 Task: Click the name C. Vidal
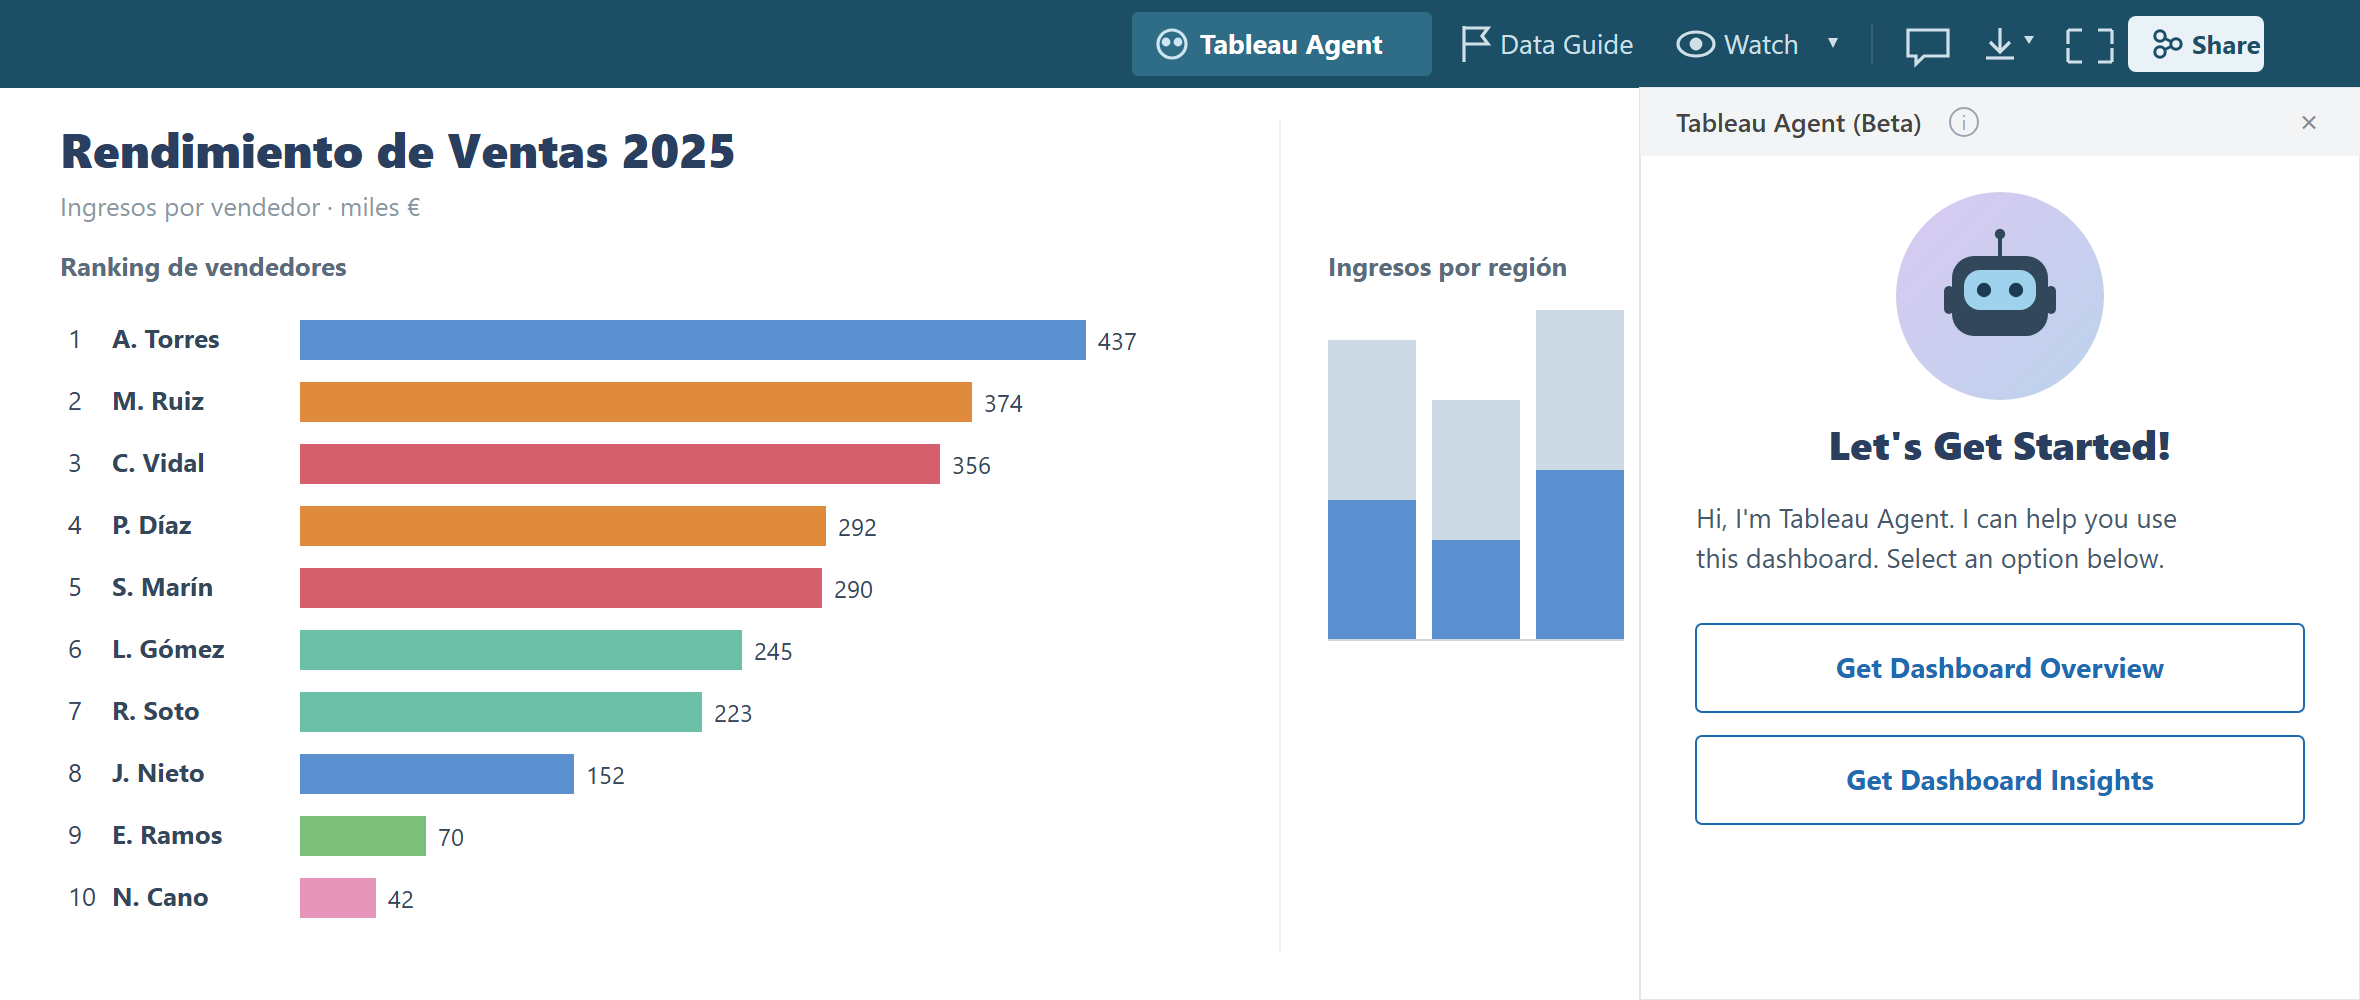[158, 464]
